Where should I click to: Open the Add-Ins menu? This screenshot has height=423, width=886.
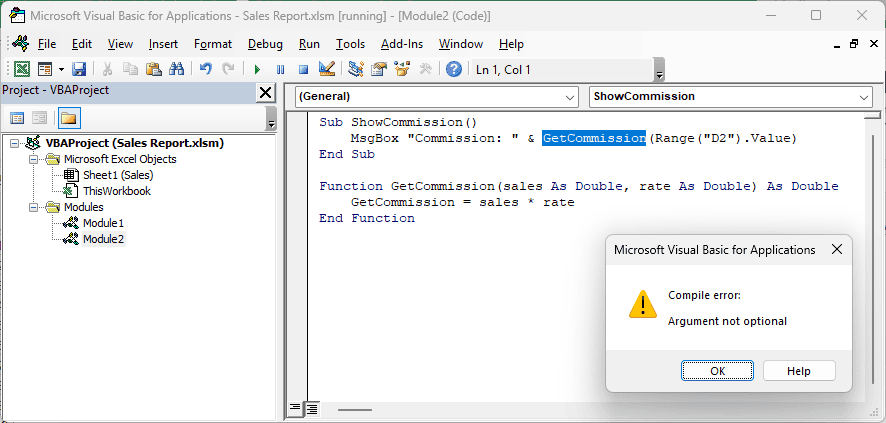402,44
